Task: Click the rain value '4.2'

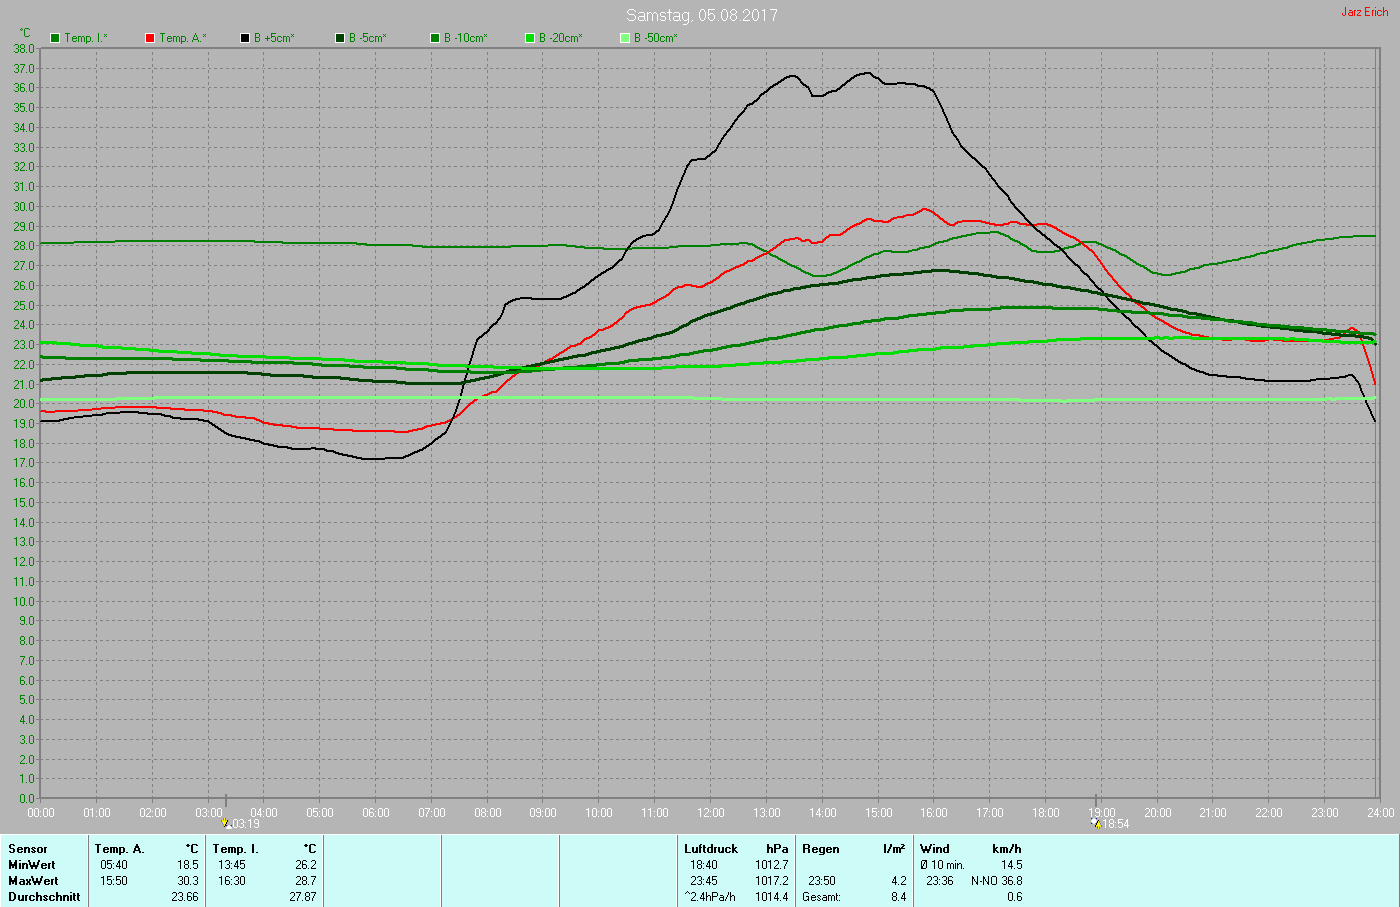Action: tap(899, 881)
